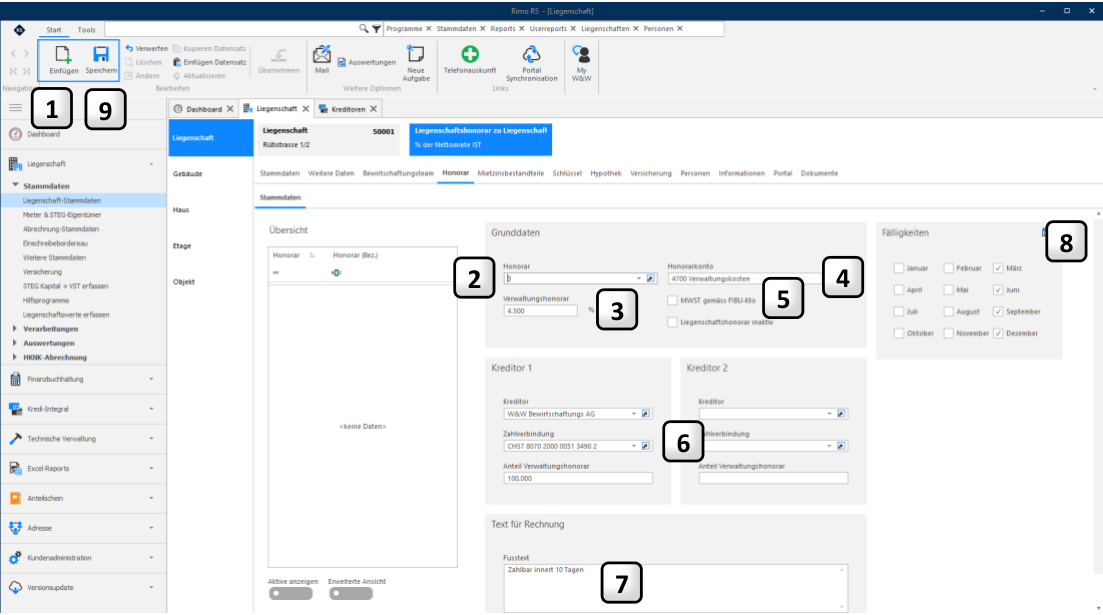Screen dimensions: 1103x615
Task: Check the Januar checkbox
Action: coord(898,268)
